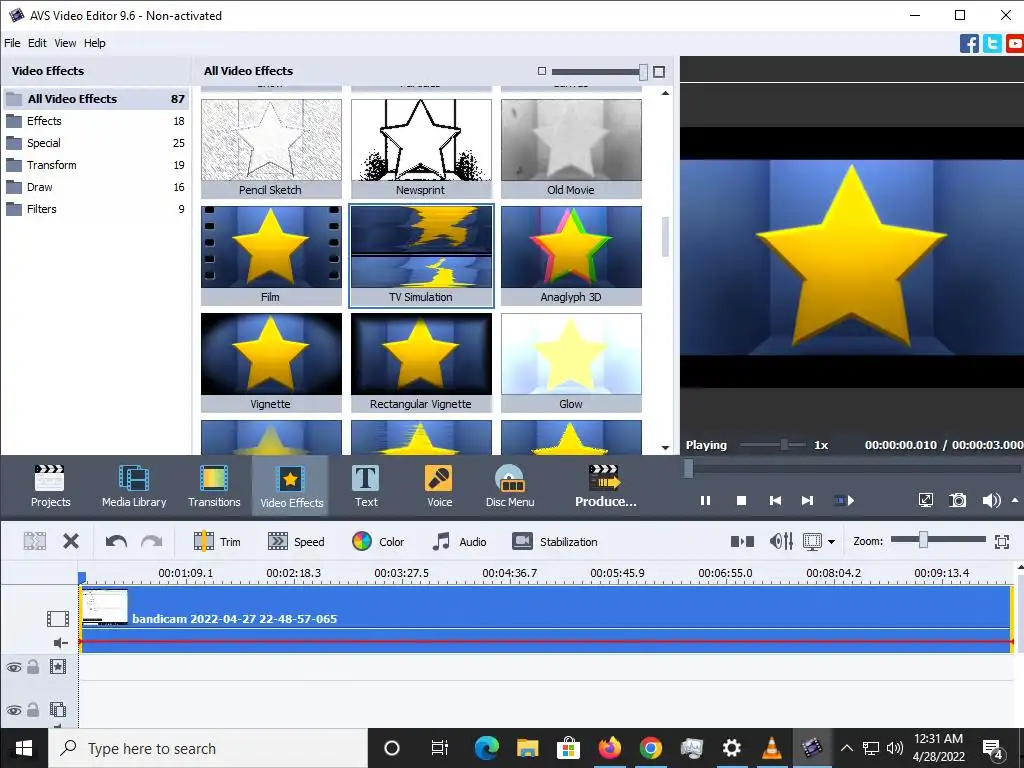The height and width of the screenshot is (768, 1024).
Task: Open the Media Library
Action: (x=134, y=486)
